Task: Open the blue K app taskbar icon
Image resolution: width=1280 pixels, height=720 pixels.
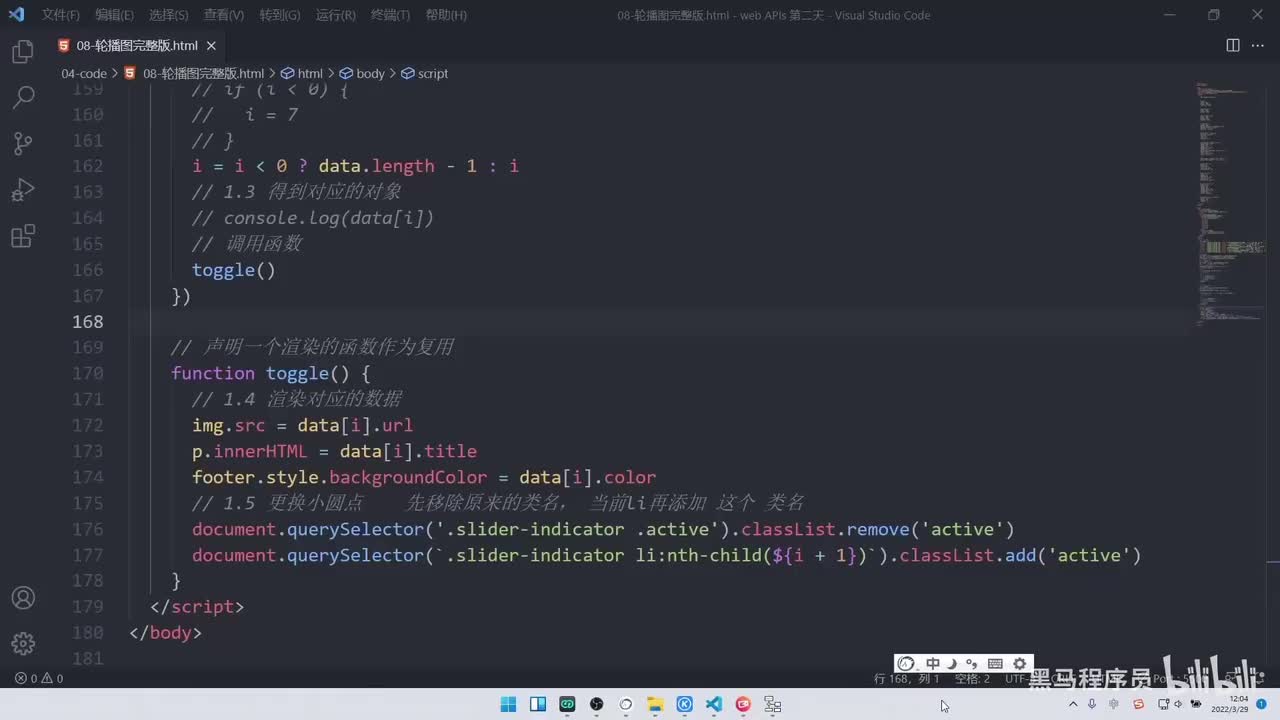Action: (685, 704)
